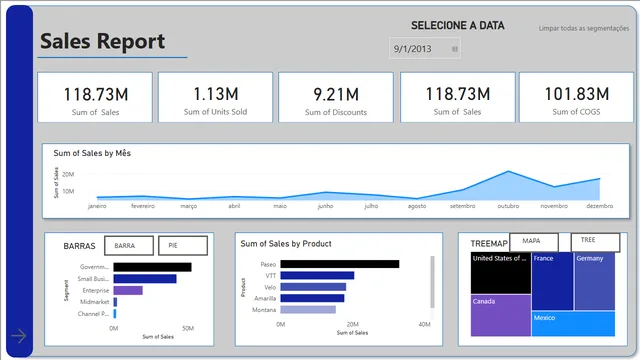Click the 9/1/2013 date input field

click(425, 49)
